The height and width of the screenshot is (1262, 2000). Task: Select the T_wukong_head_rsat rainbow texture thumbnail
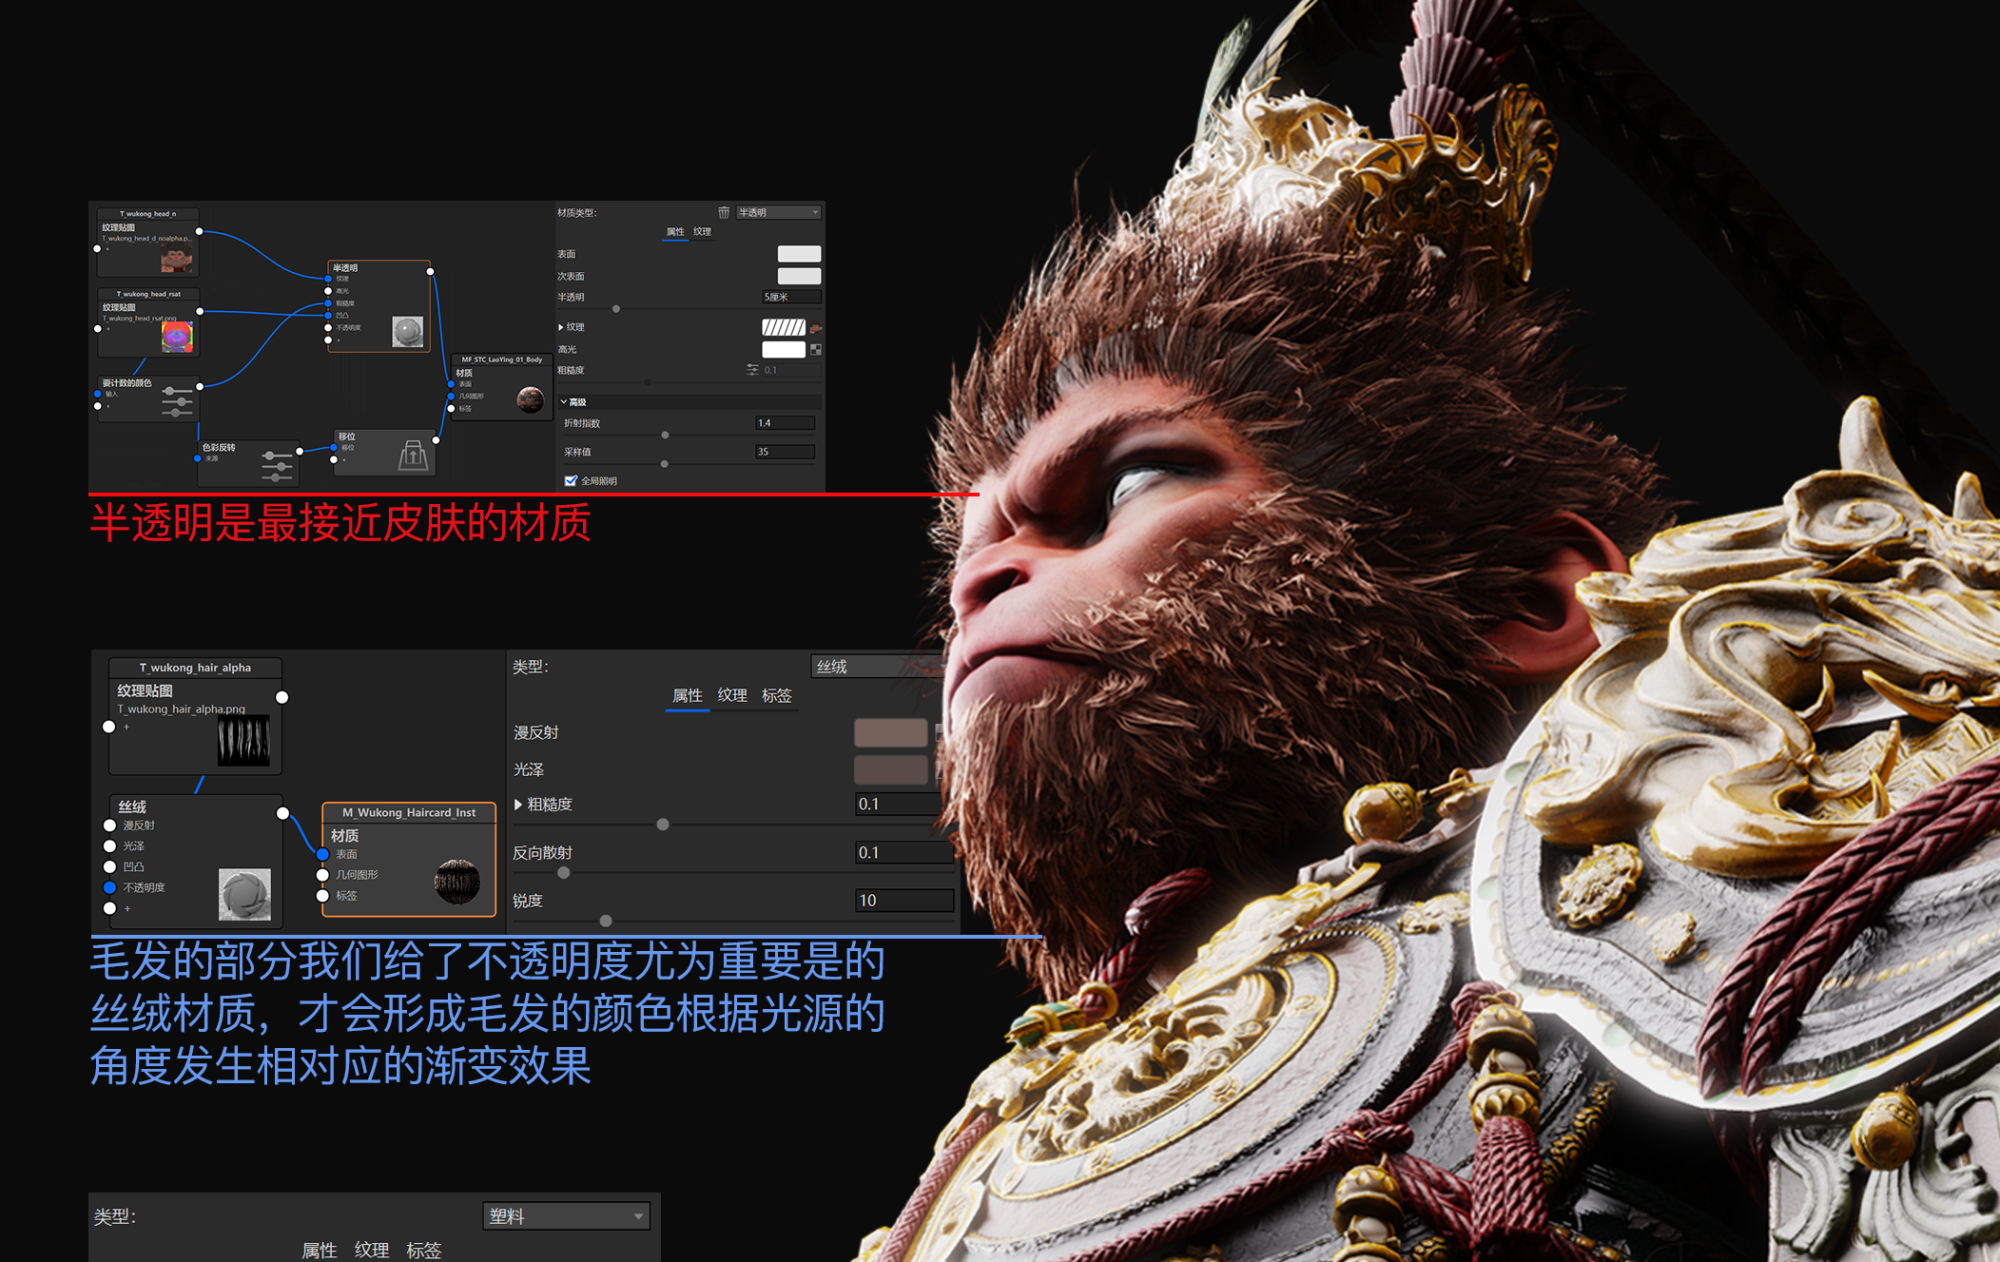[177, 337]
